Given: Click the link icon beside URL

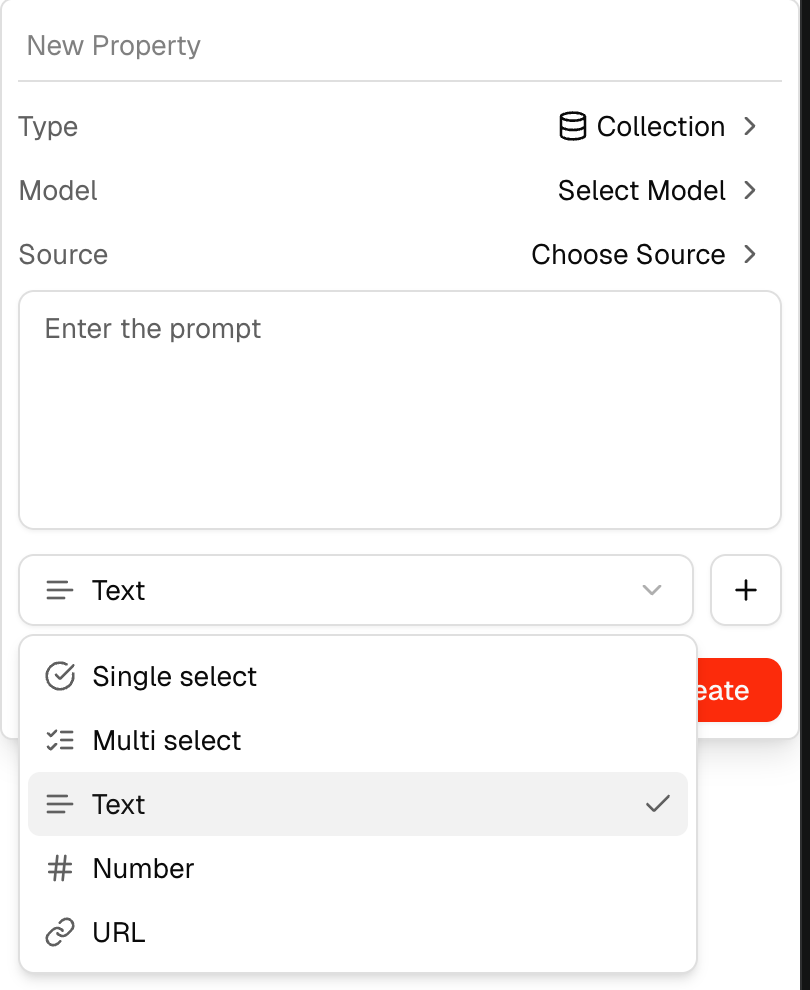Looking at the screenshot, I should (60, 933).
